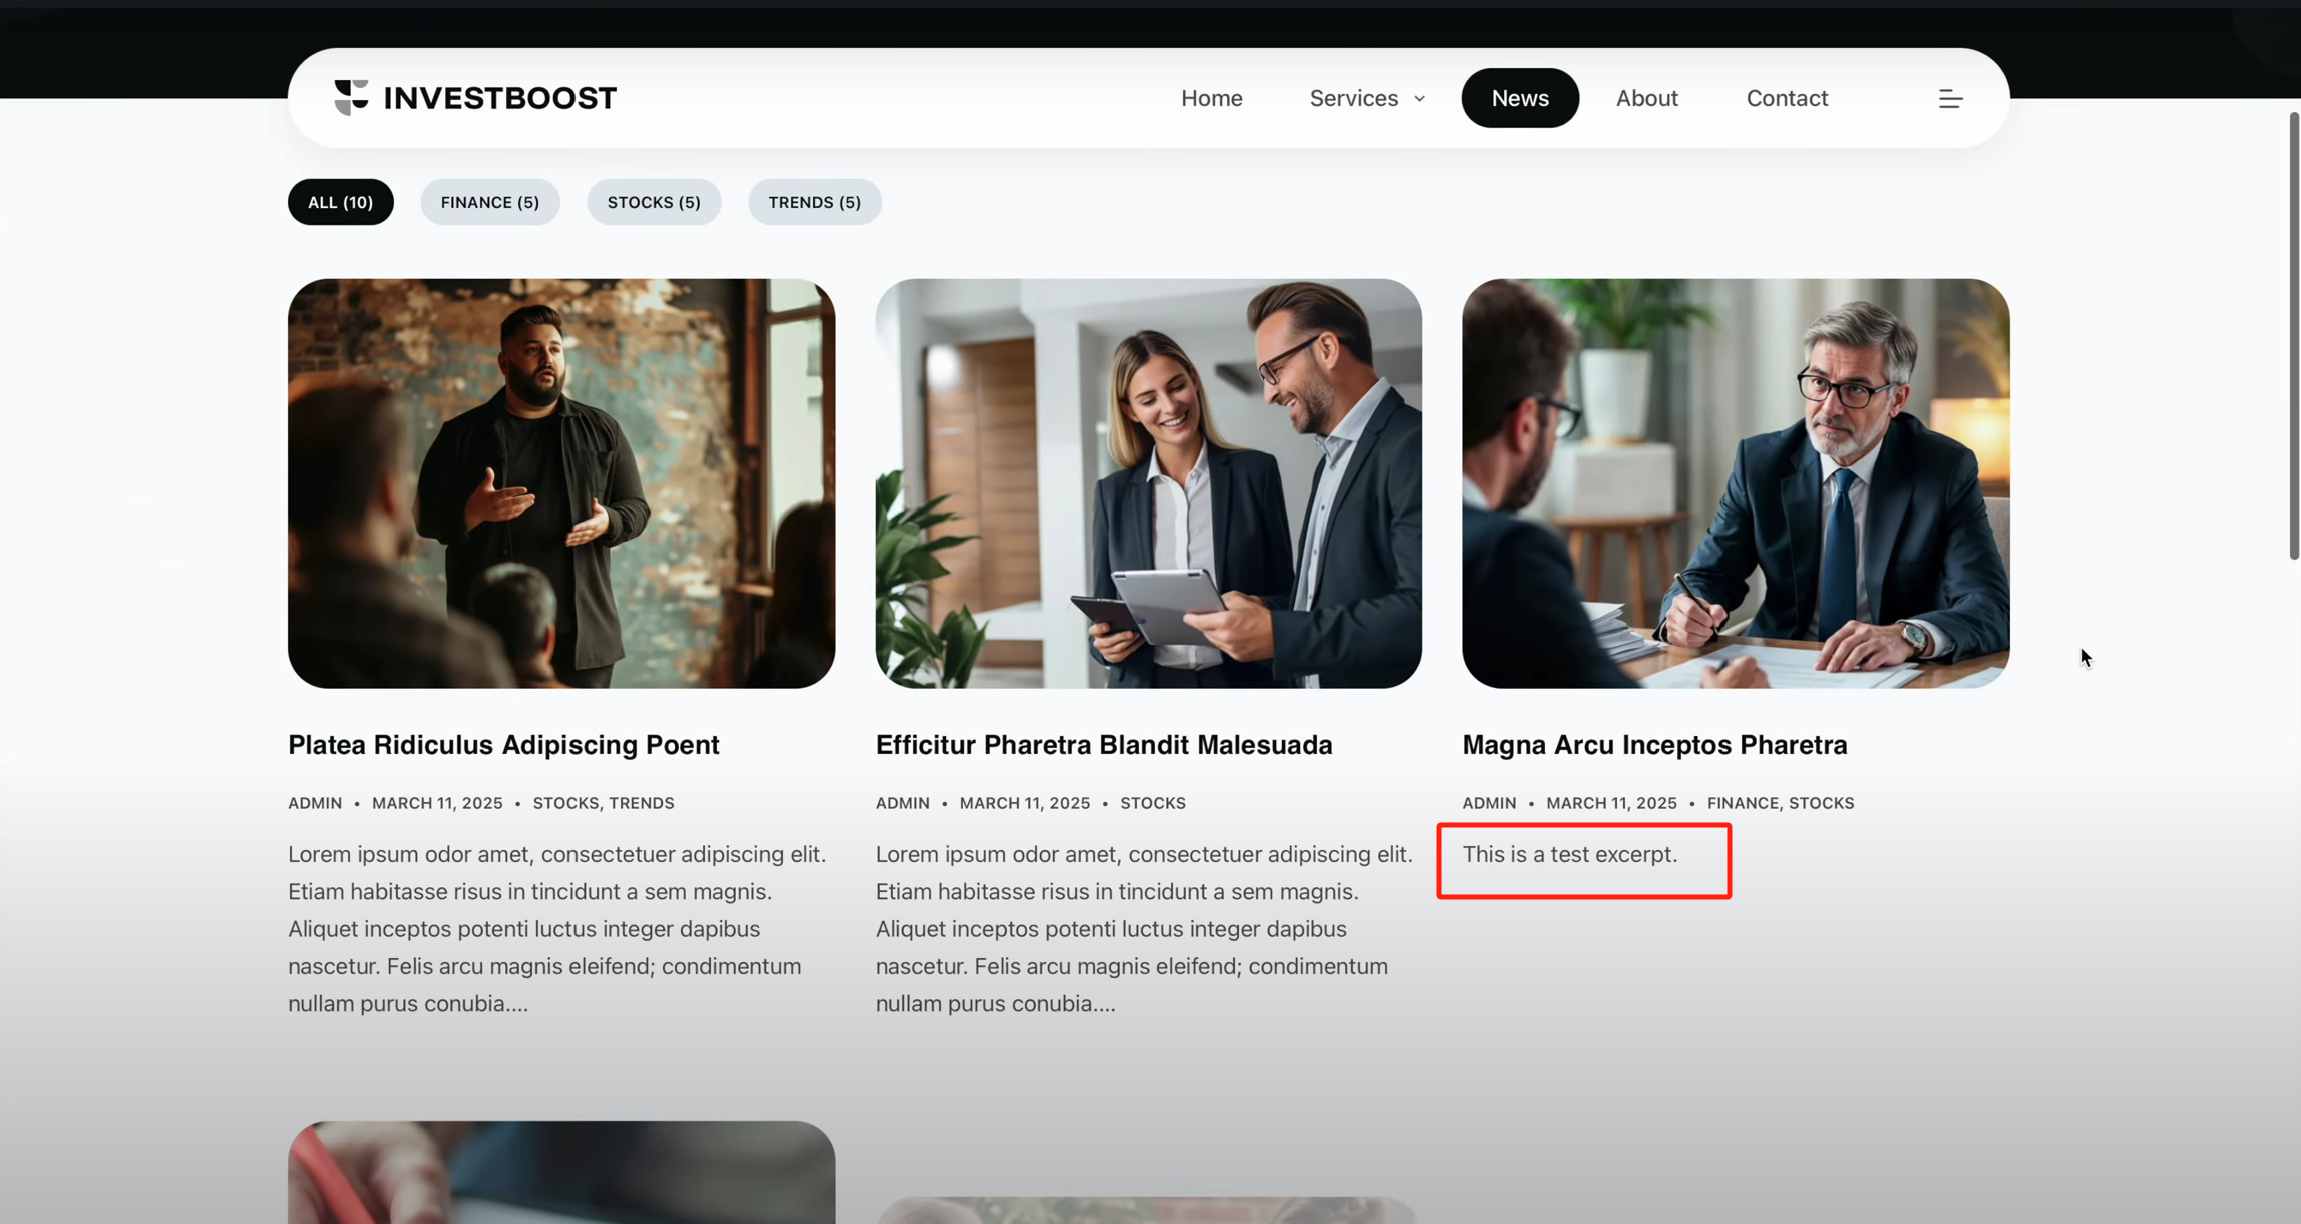
Task: Click the InvestBoost logo icon
Action: tap(351, 97)
